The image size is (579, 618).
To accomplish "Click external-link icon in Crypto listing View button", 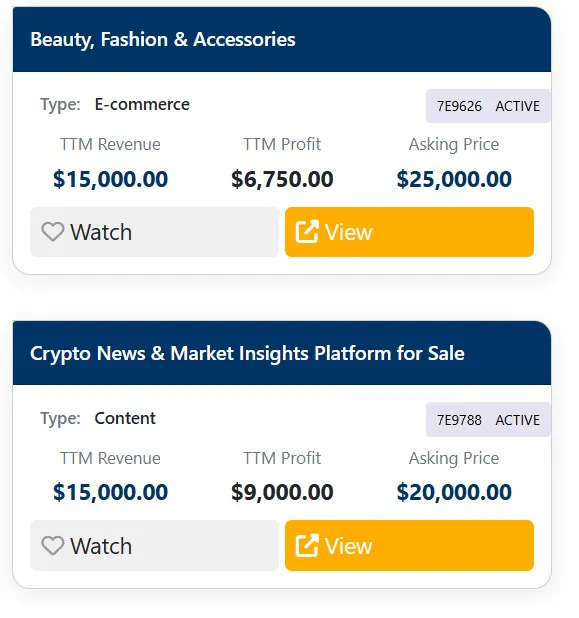I will pyautogui.click(x=307, y=545).
